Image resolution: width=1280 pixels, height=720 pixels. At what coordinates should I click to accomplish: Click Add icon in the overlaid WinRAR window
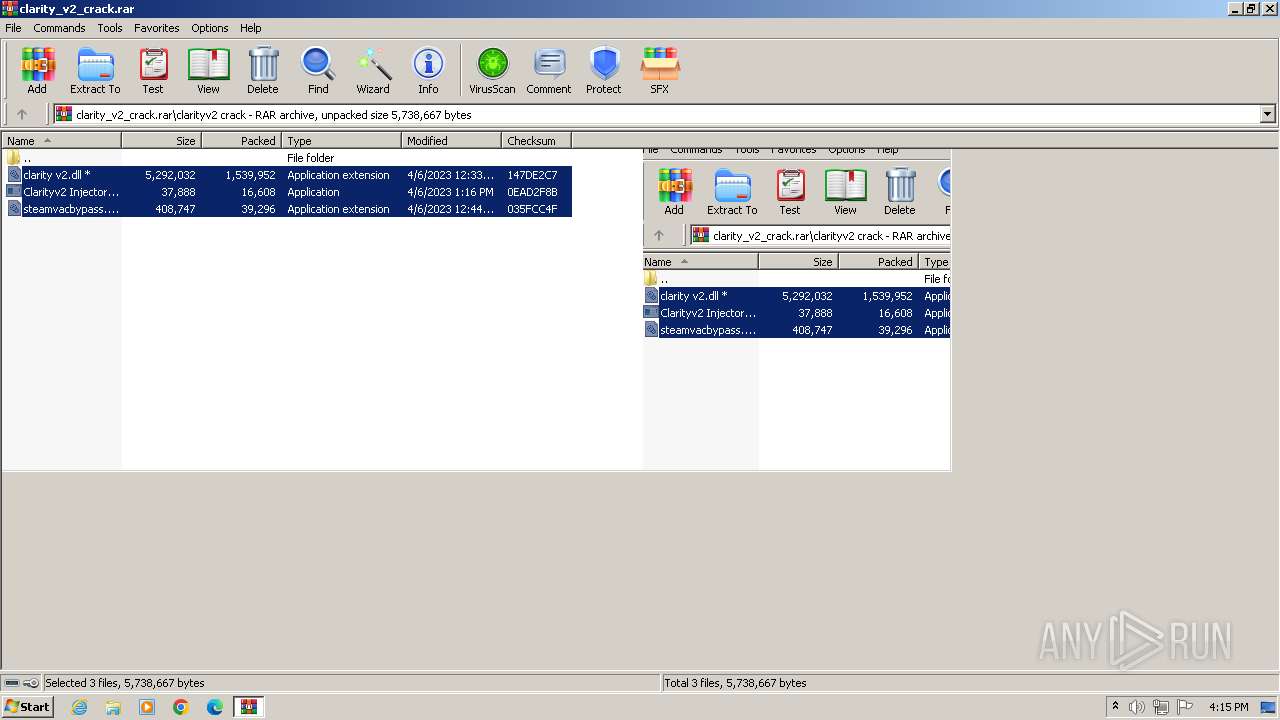point(674,191)
